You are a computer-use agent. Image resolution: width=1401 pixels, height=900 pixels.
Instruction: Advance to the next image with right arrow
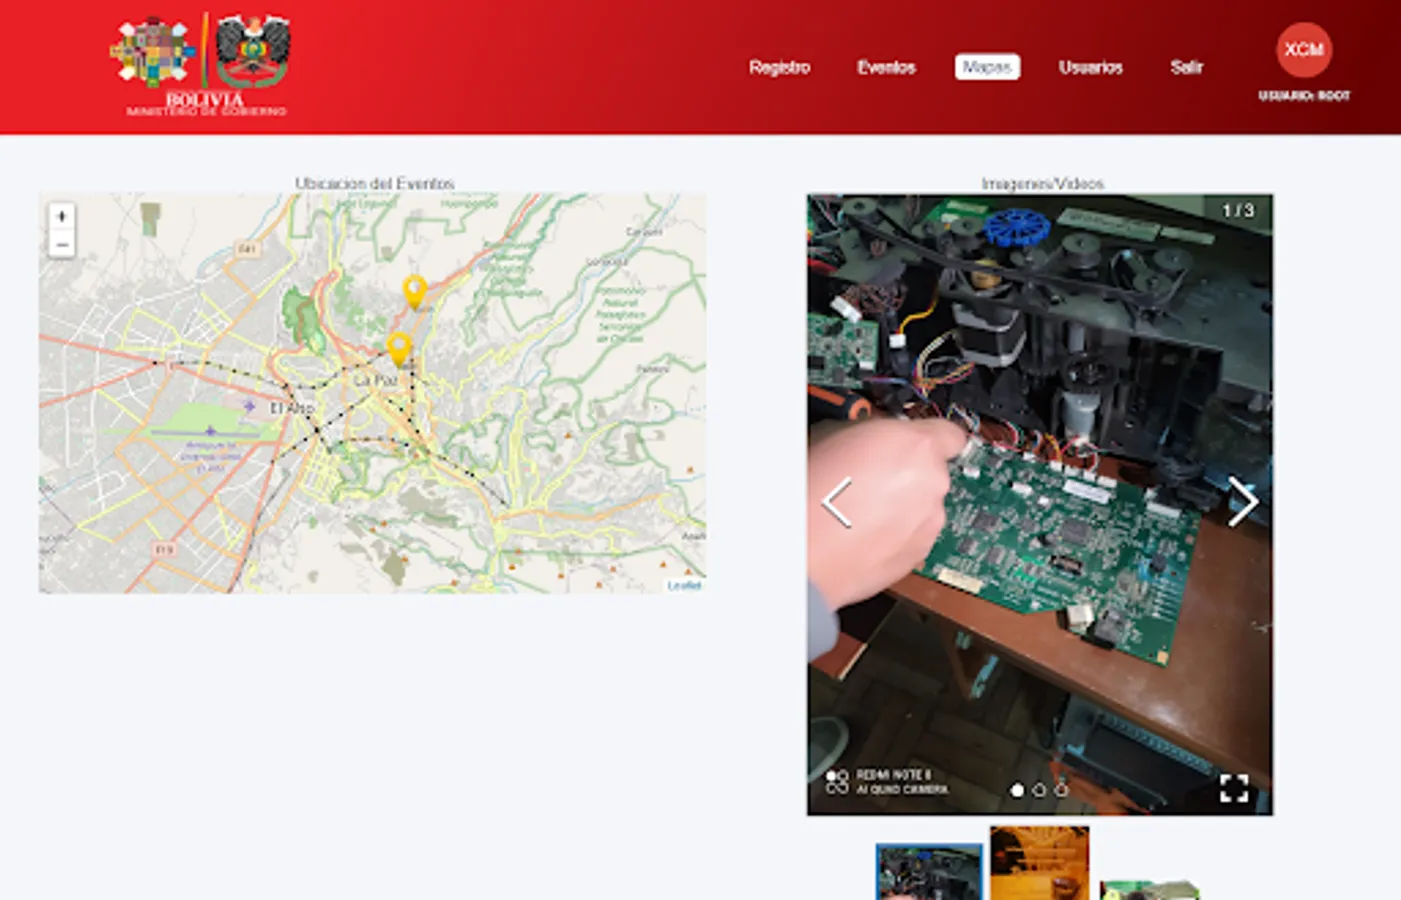[x=1245, y=500]
